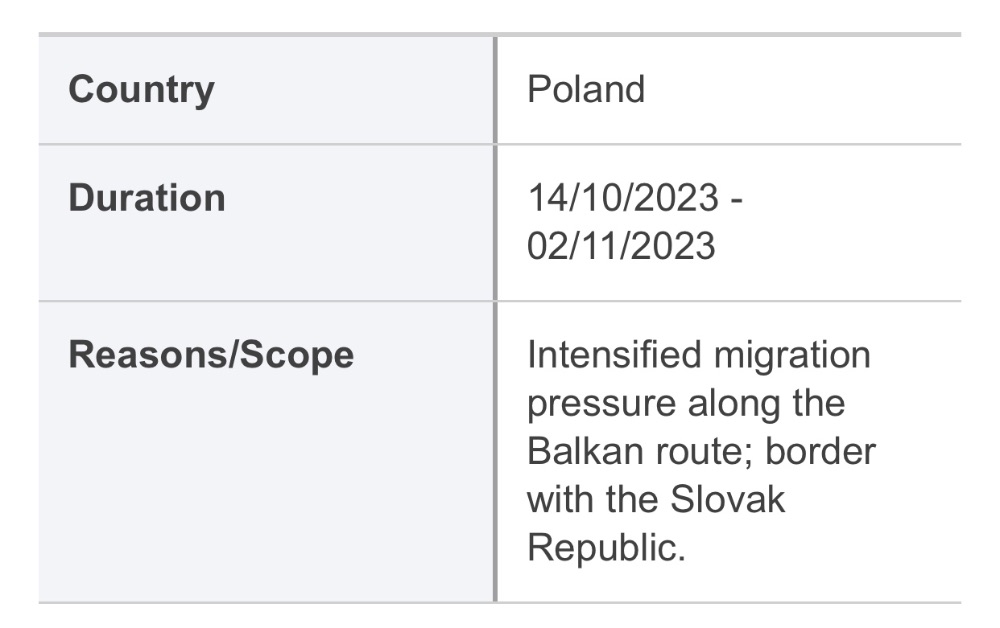Image resolution: width=1000 pixels, height=628 pixels.
Task: Click the hyphen after the start date
Action: 736,200
